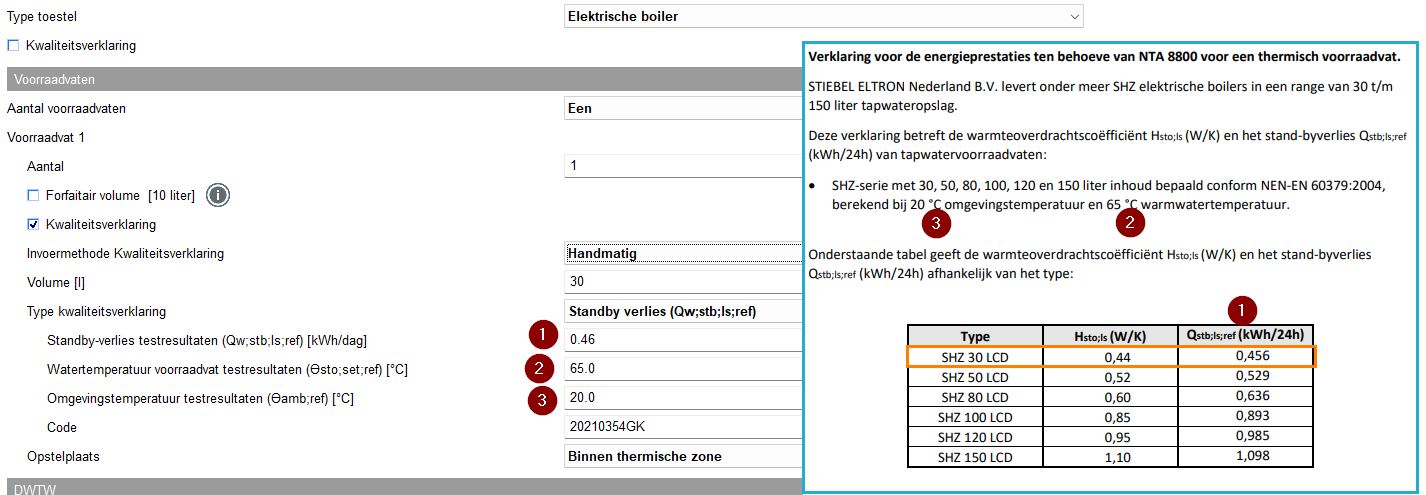Enable the top Kwaliteitsverklaring checkbox under Type toestel

pos(13,45)
